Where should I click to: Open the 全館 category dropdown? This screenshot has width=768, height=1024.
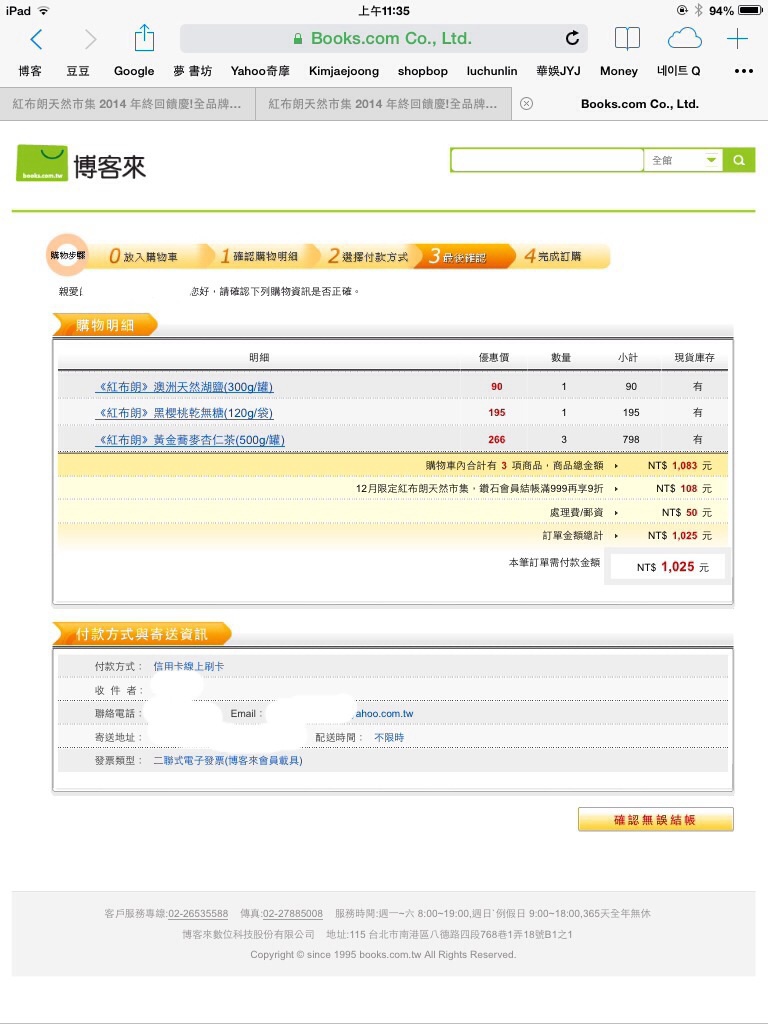(x=684, y=160)
